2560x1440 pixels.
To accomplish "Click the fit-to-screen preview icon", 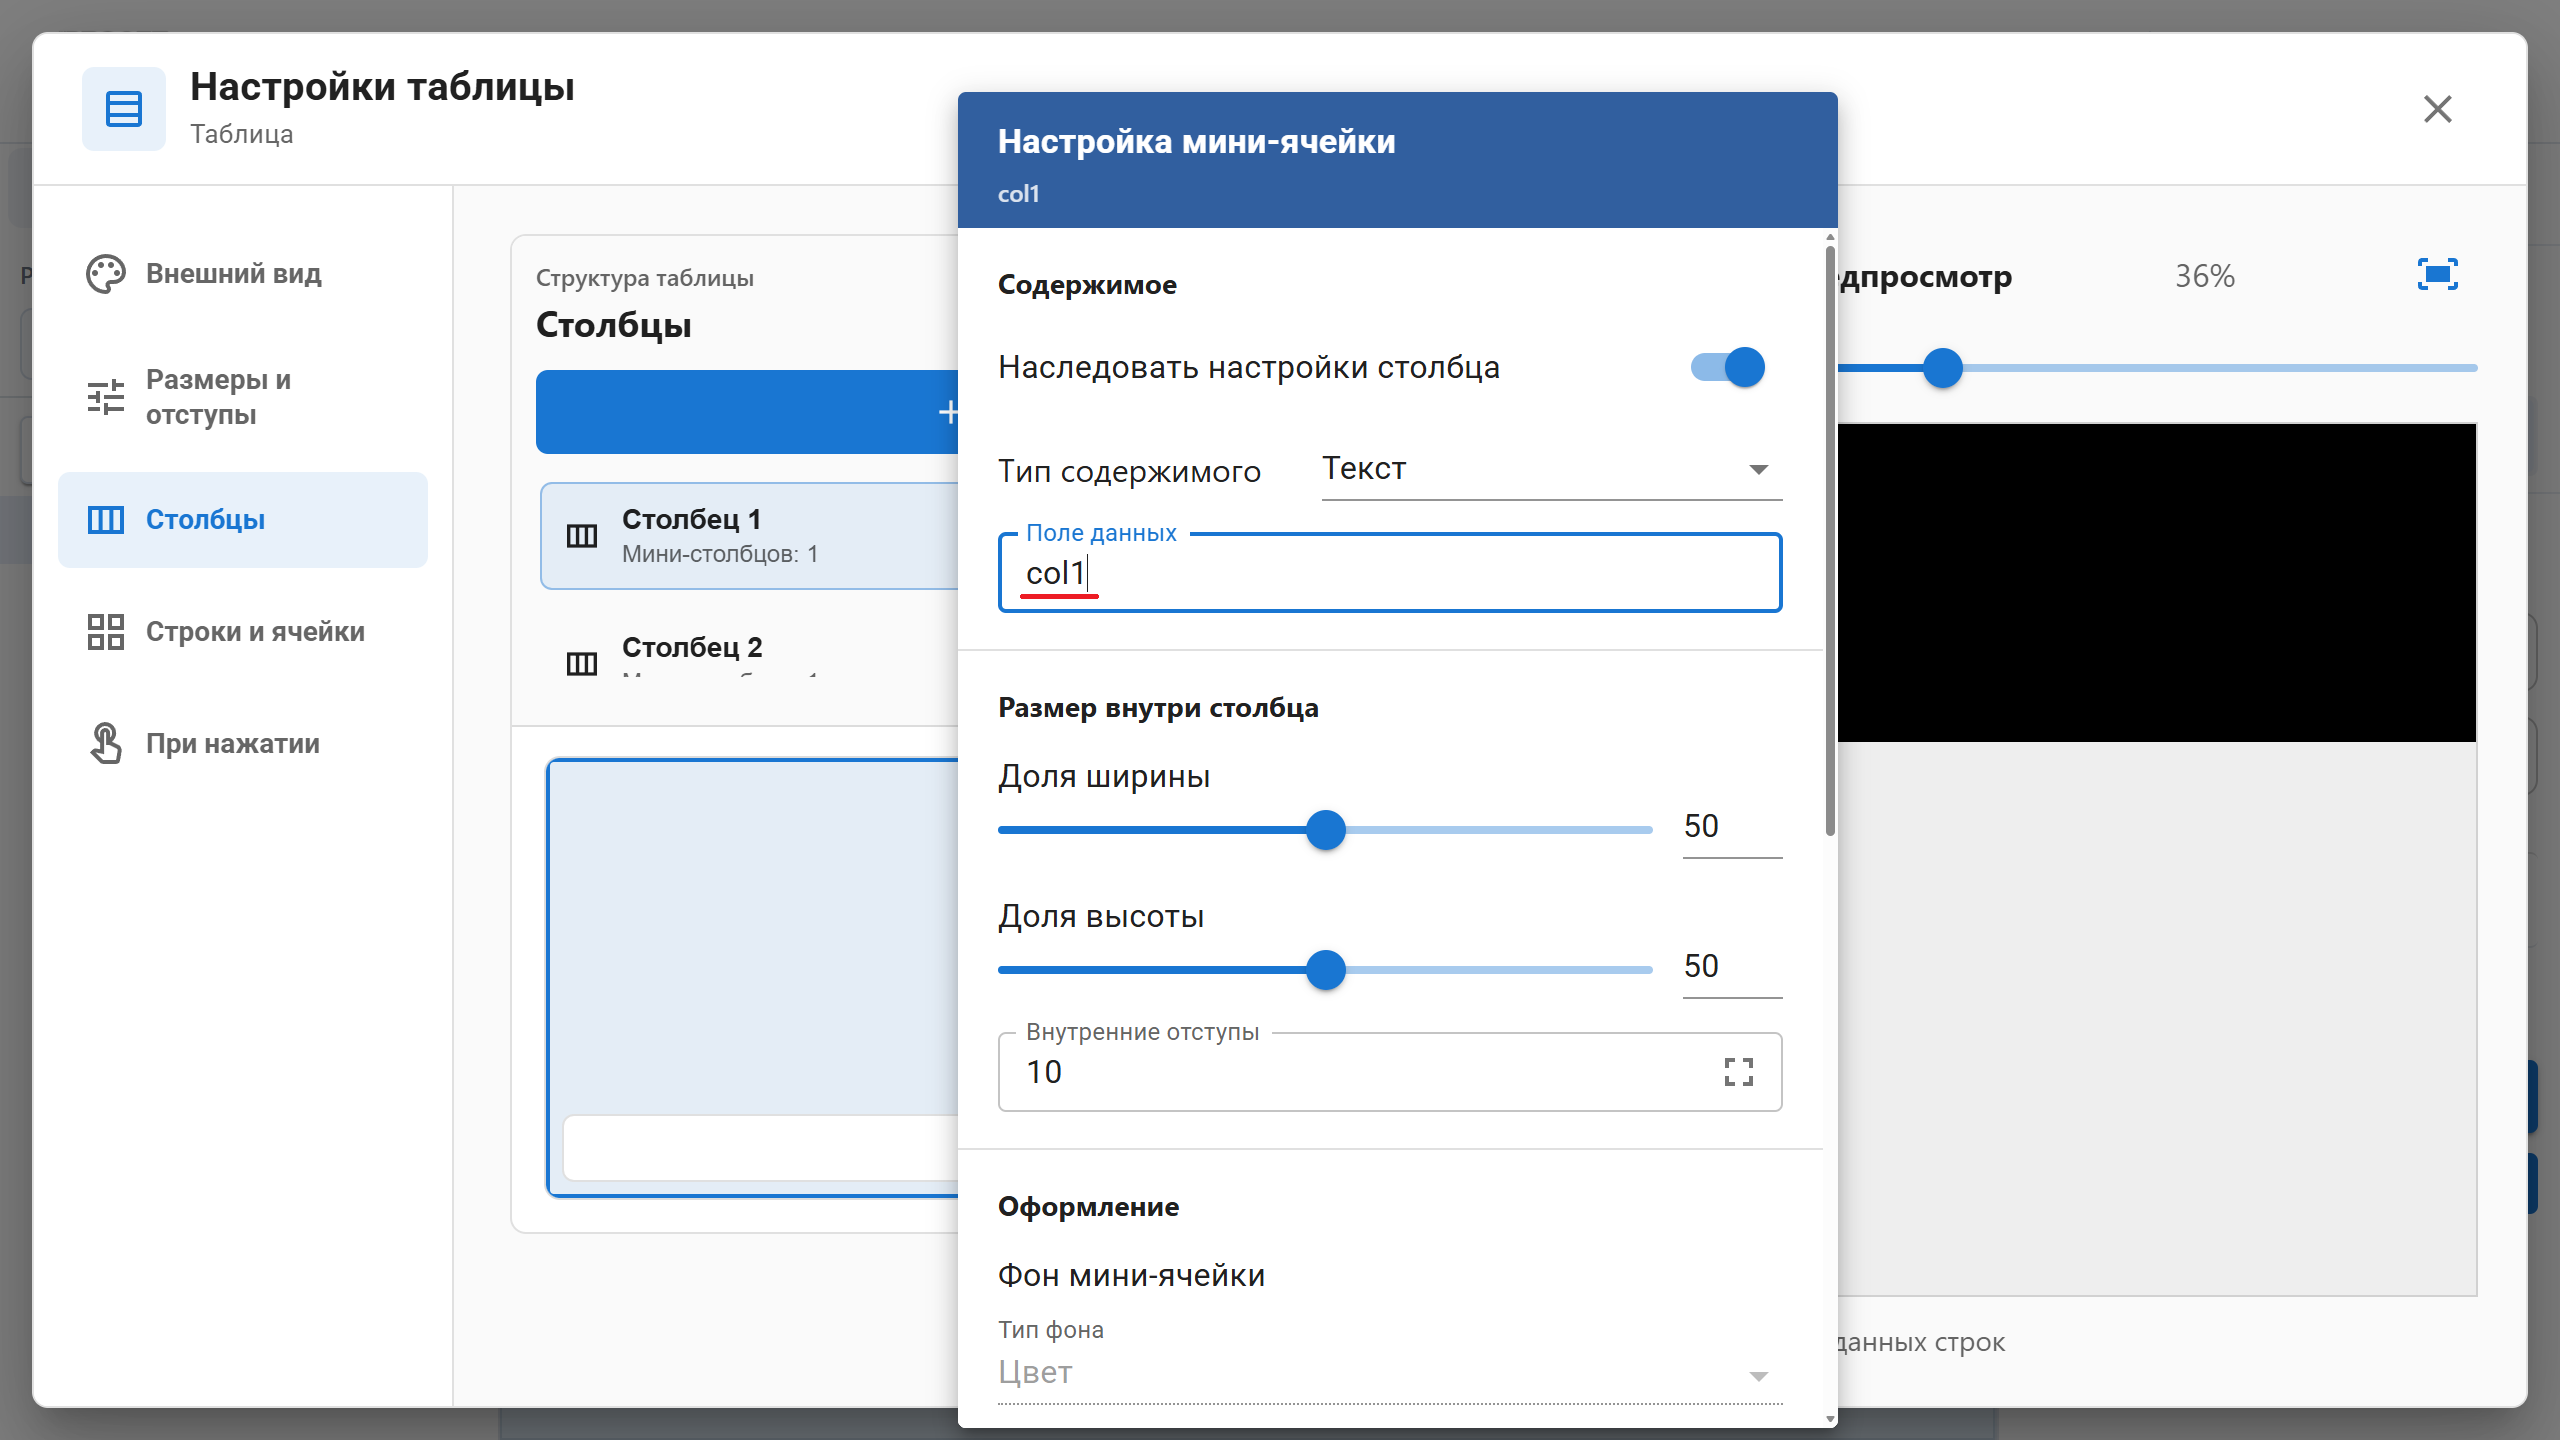I will tap(2438, 274).
